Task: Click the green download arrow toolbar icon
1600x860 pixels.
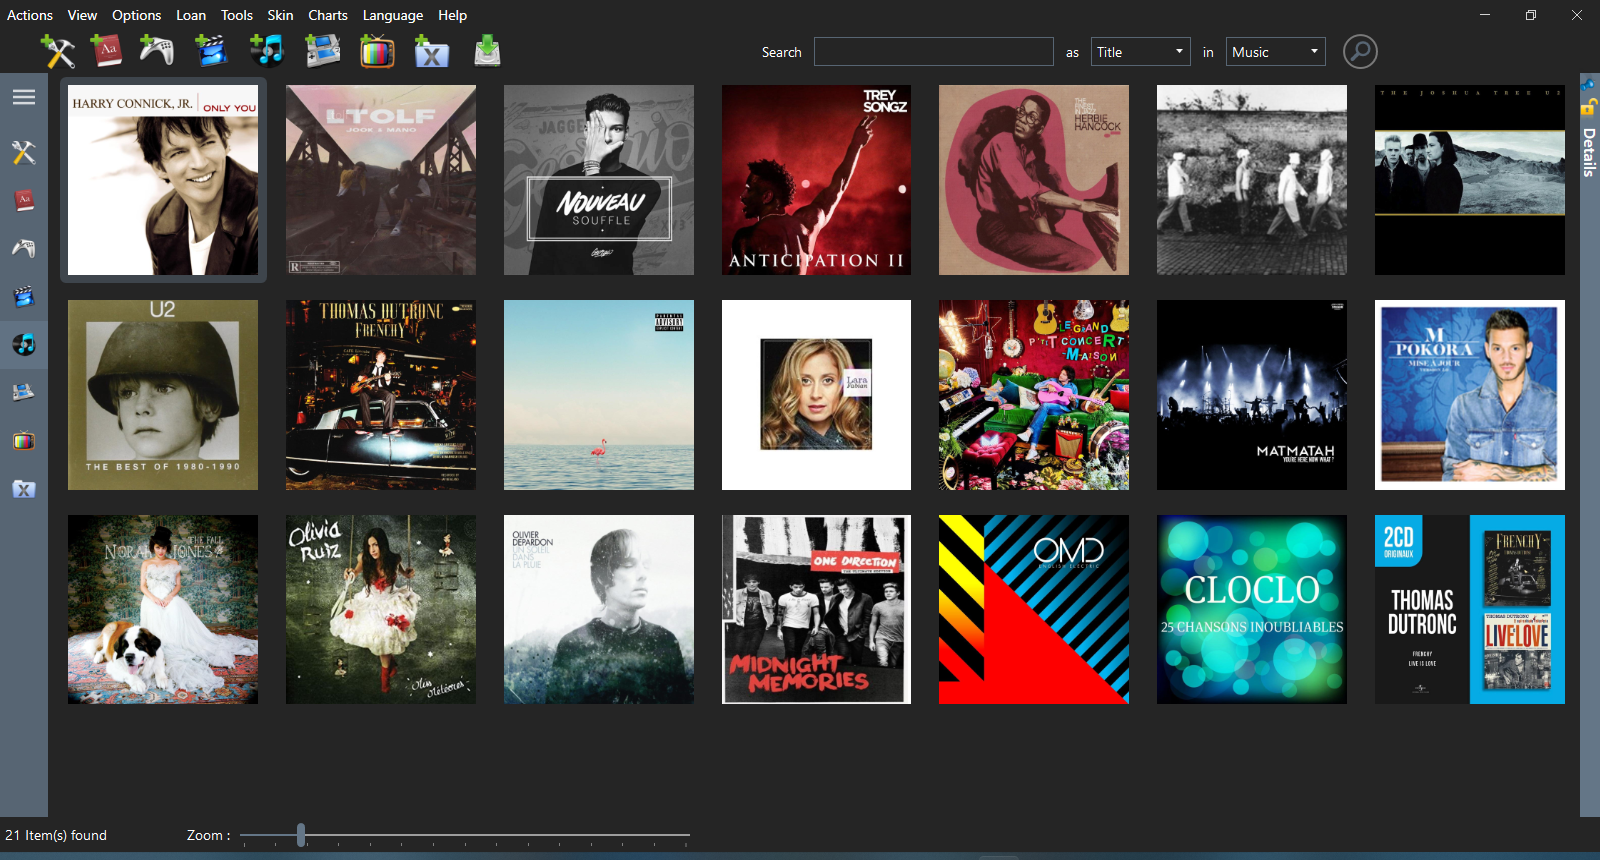Action: click(x=487, y=51)
